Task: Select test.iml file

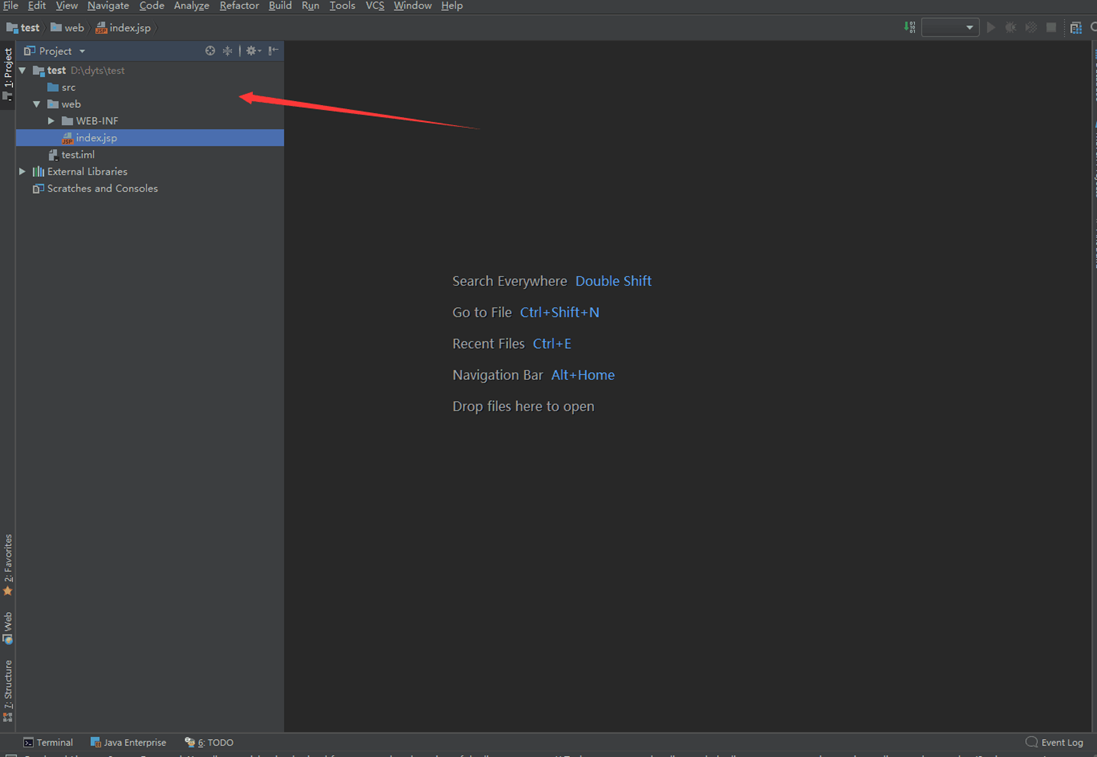Action: tap(71, 155)
